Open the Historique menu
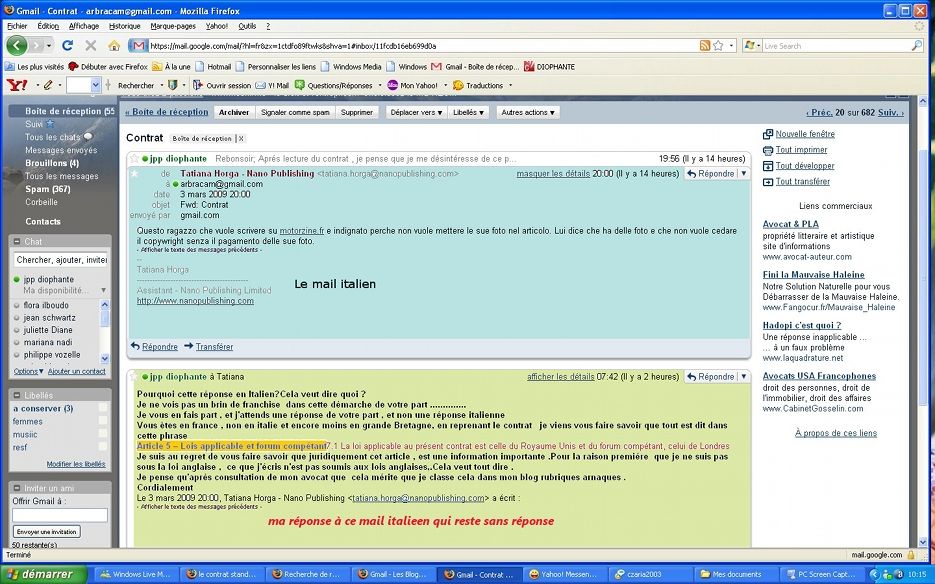Viewport: 935px width, 584px height. (125, 26)
